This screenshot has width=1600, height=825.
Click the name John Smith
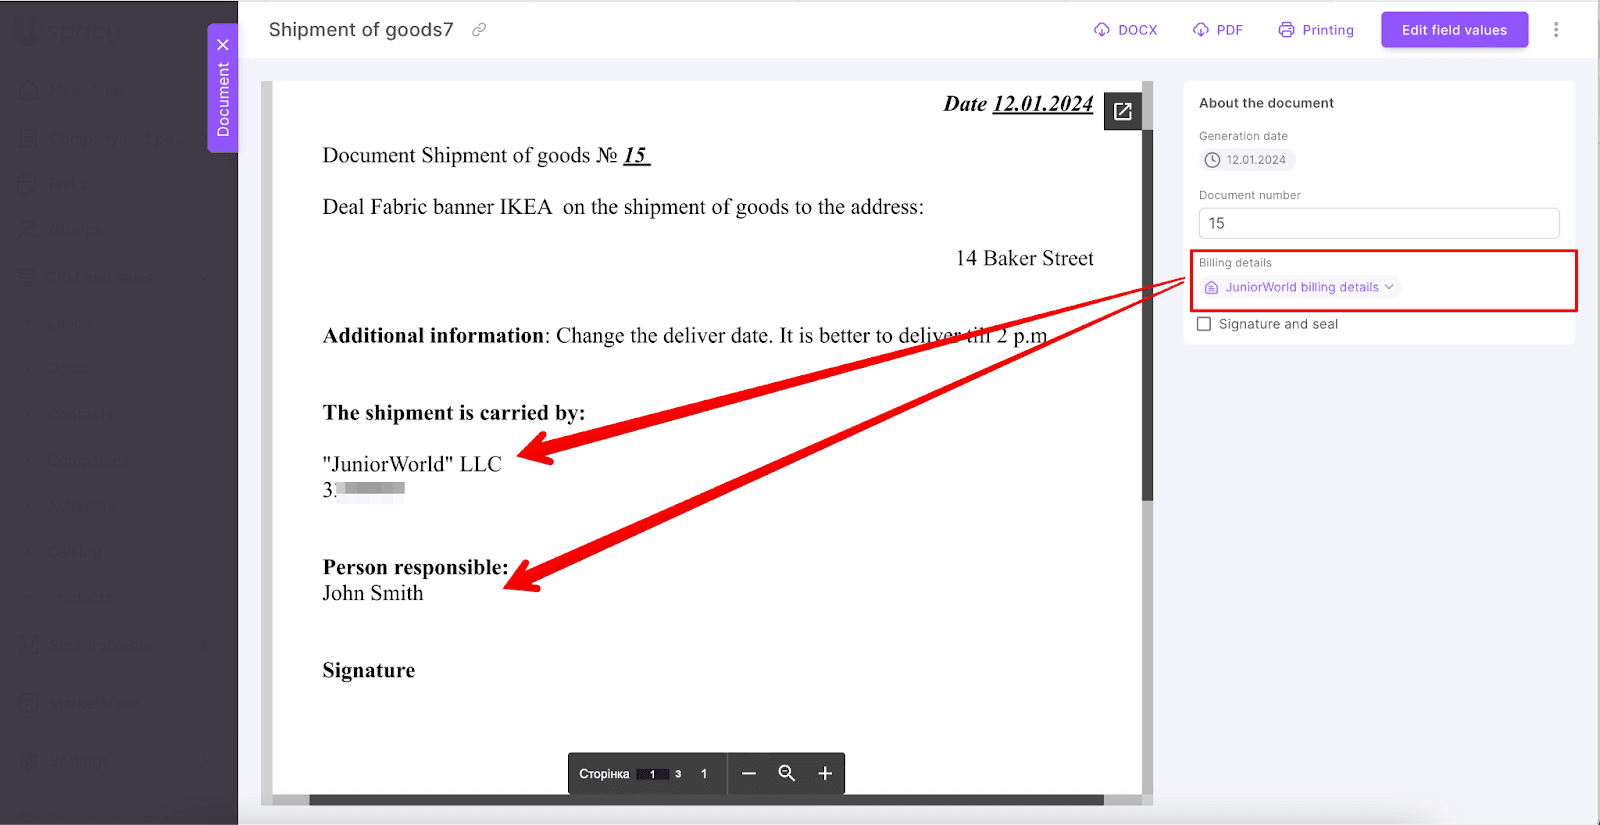pos(373,593)
